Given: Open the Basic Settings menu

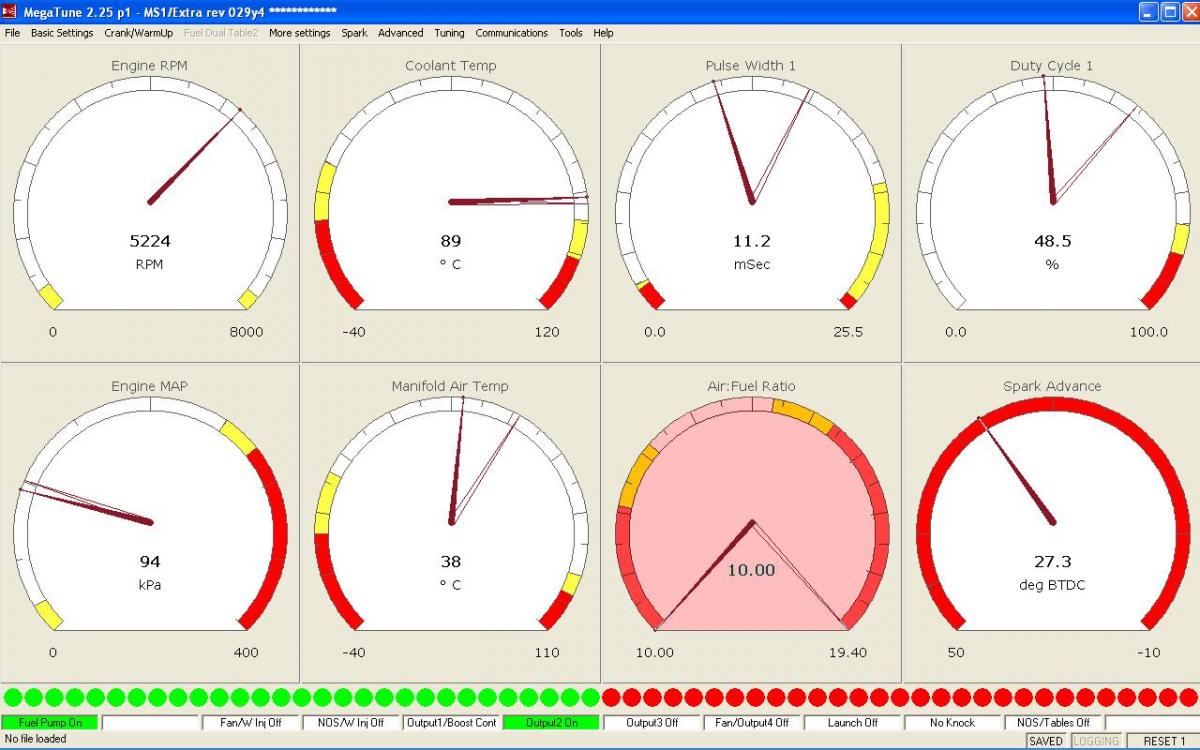Looking at the screenshot, I should [62, 33].
